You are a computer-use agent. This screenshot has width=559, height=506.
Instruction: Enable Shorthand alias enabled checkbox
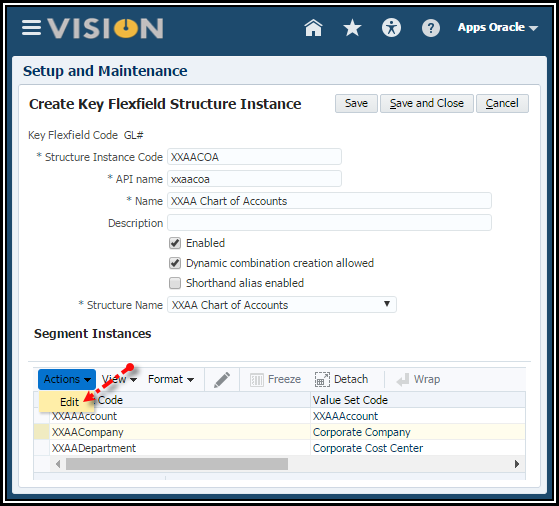(175, 283)
